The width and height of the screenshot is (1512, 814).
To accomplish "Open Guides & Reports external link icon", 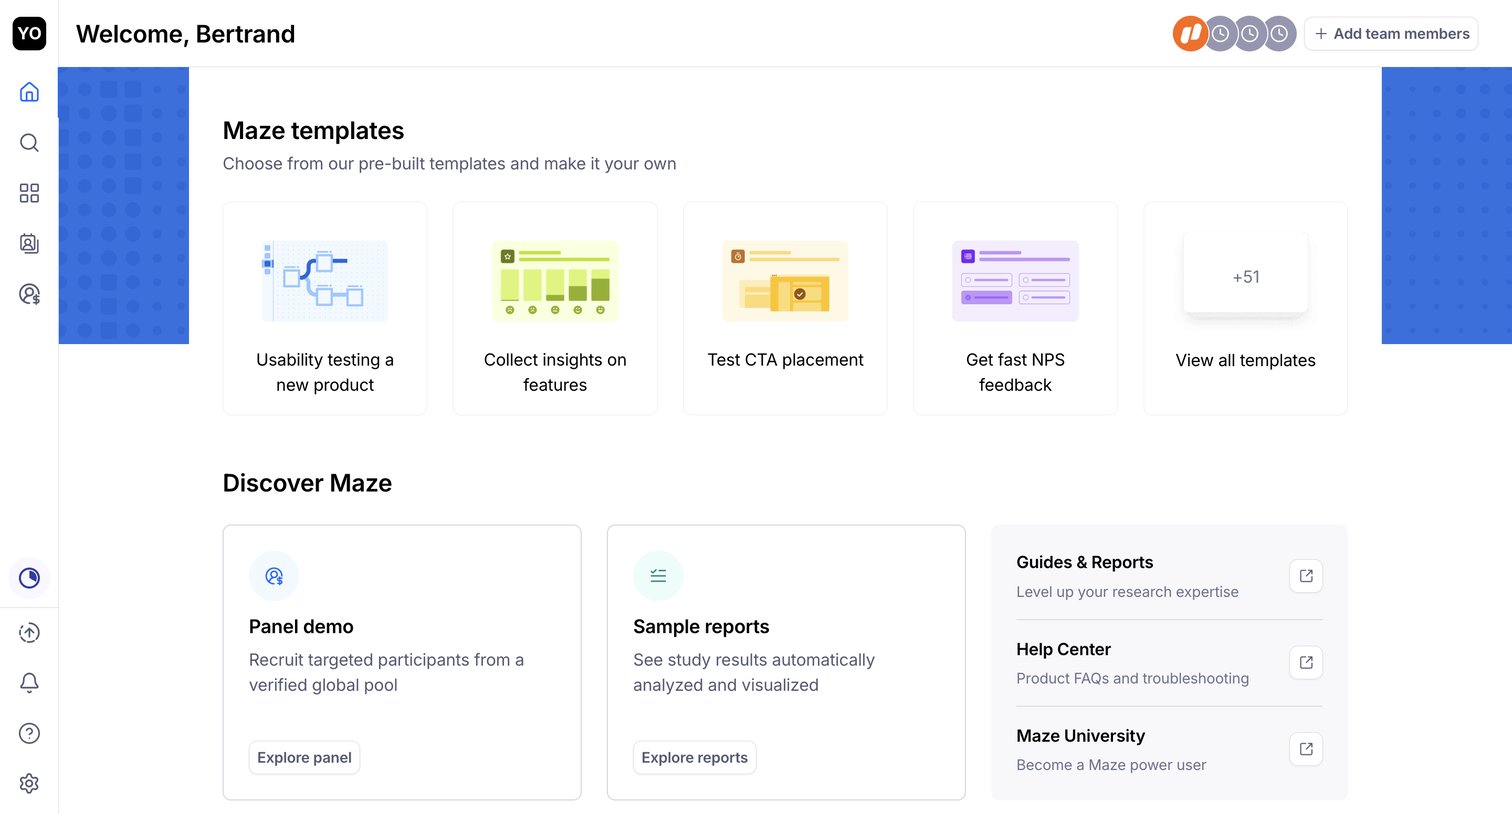I will [1306, 576].
